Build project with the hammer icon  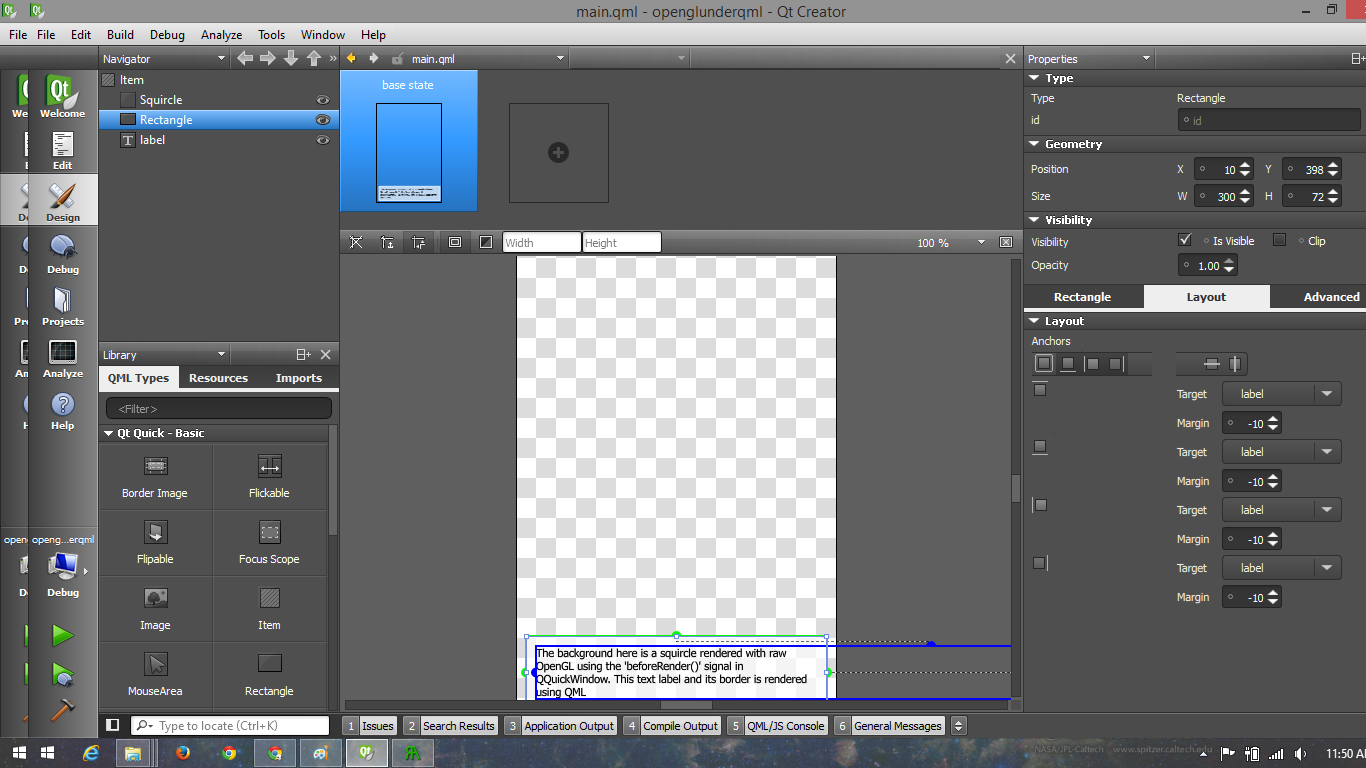click(x=63, y=709)
